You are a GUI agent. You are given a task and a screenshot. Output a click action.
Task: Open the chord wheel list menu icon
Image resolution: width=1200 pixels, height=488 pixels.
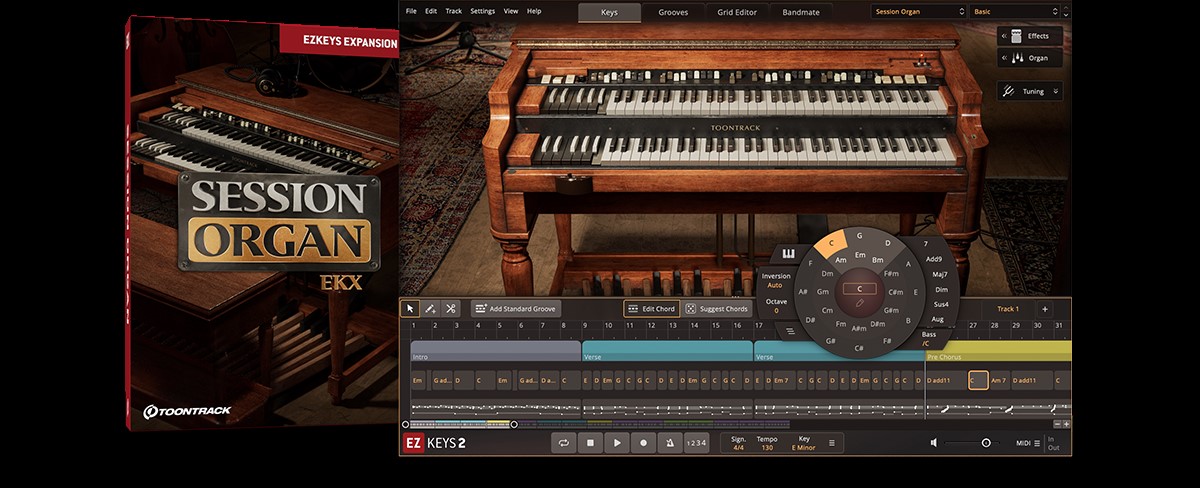(790, 330)
